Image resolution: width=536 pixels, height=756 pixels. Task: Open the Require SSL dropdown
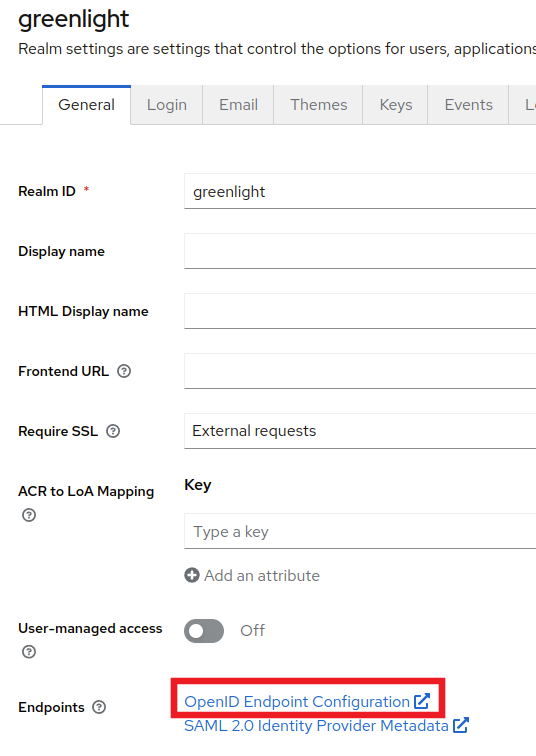[360, 431]
